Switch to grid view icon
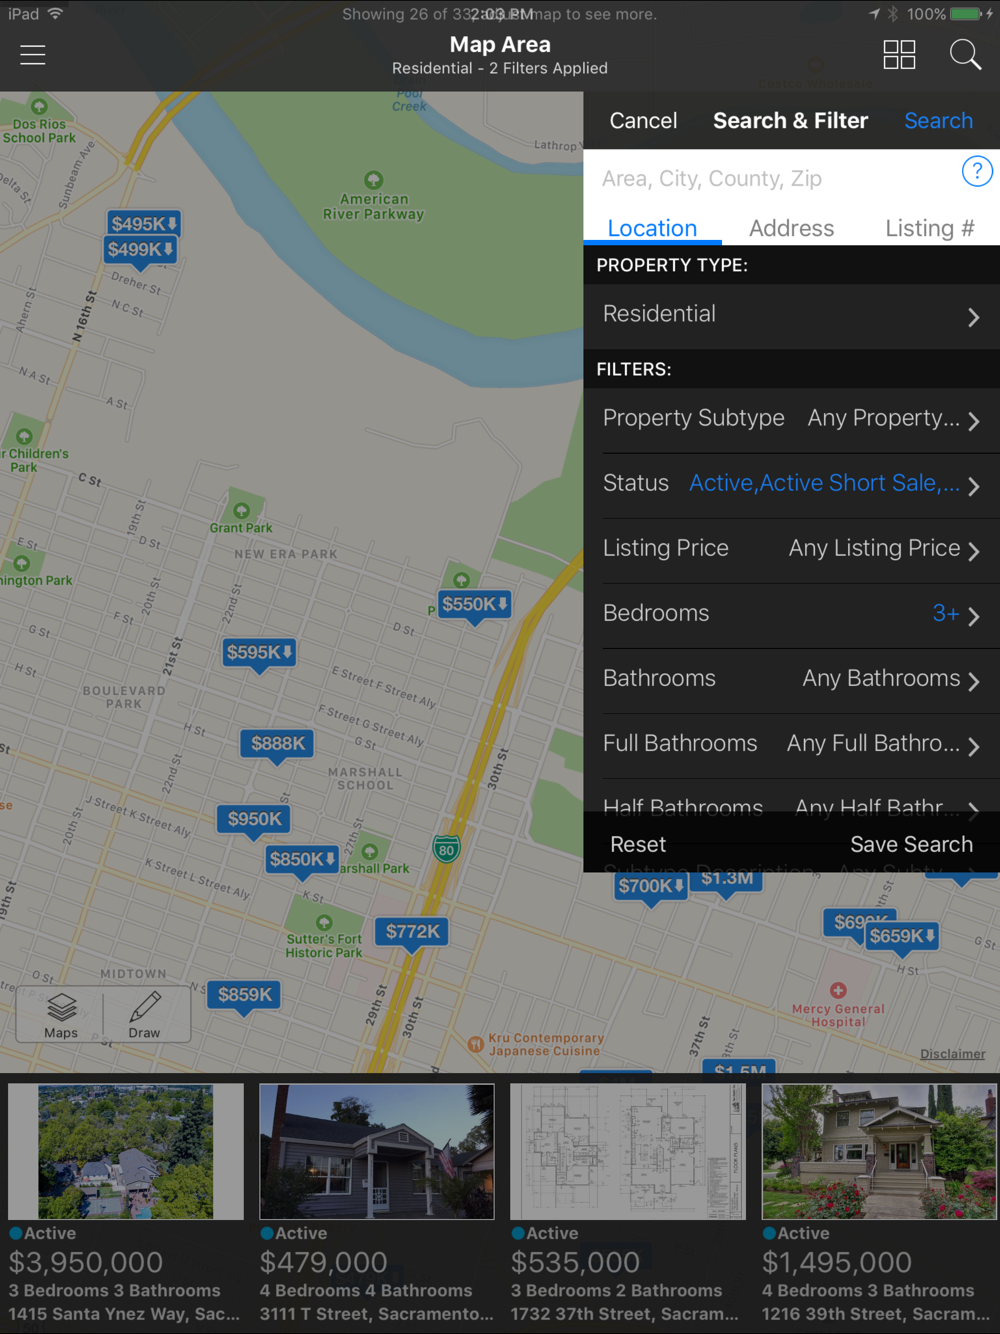Viewport: 1000px width, 1334px height. pos(899,55)
